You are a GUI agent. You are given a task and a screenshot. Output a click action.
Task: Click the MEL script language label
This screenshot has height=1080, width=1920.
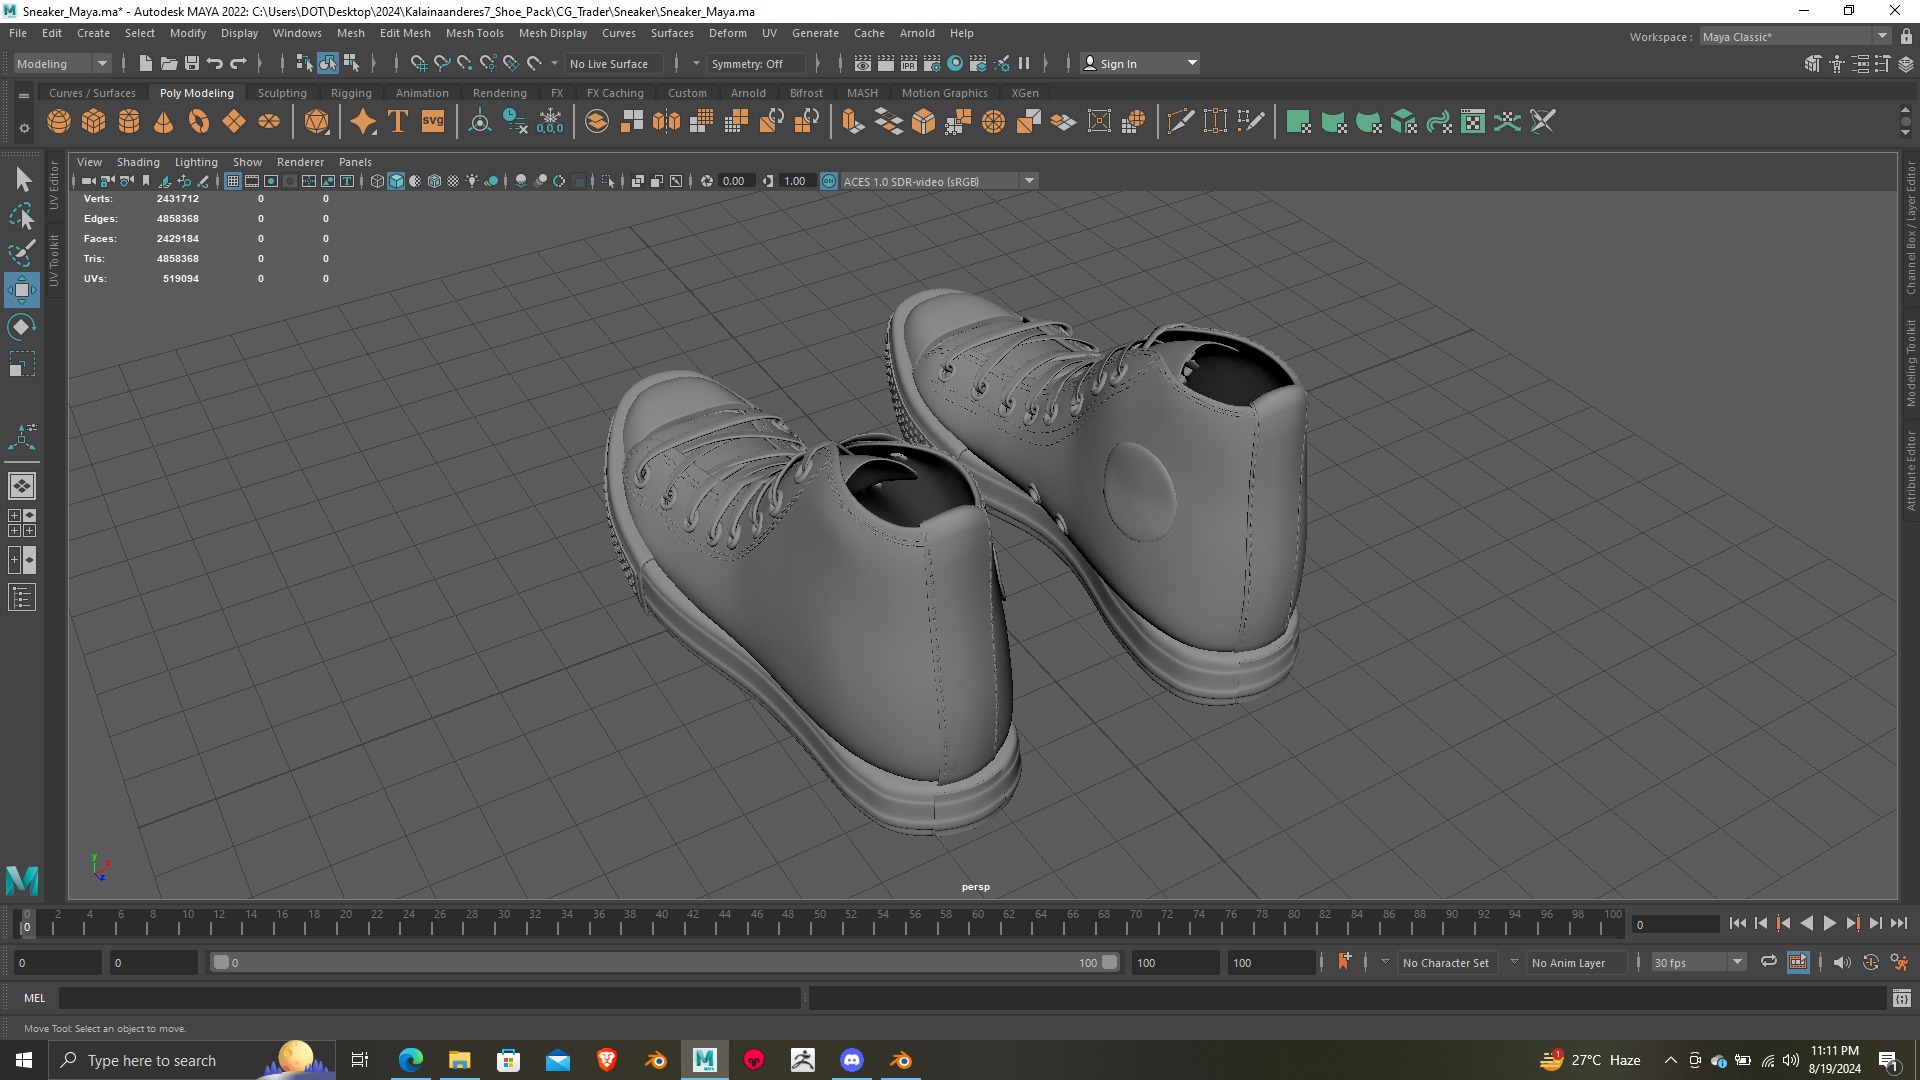pos(35,998)
